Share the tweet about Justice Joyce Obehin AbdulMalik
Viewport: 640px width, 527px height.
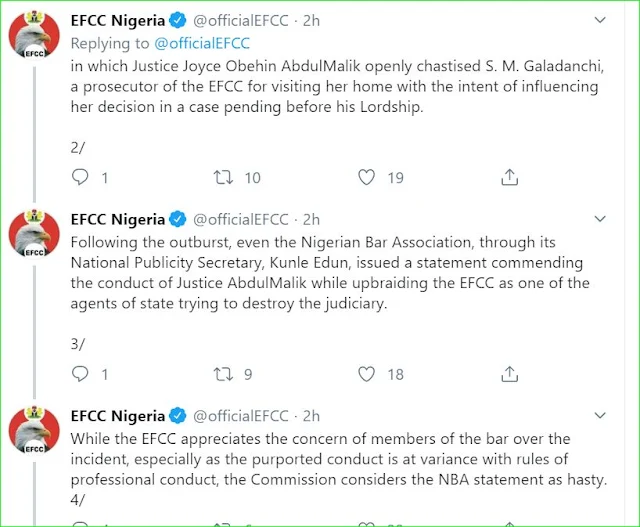click(509, 177)
